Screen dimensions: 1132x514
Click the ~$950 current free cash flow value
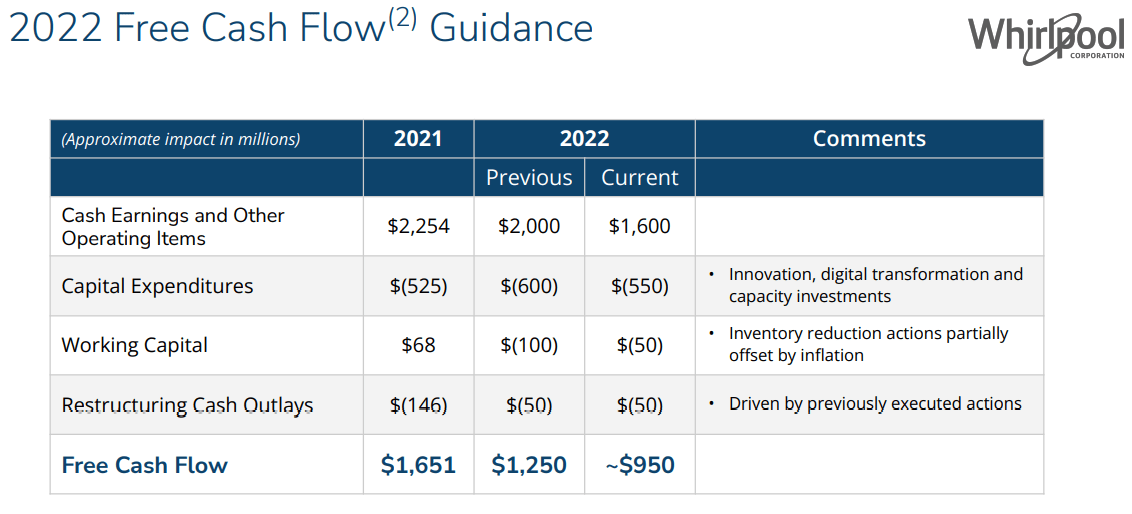click(640, 465)
